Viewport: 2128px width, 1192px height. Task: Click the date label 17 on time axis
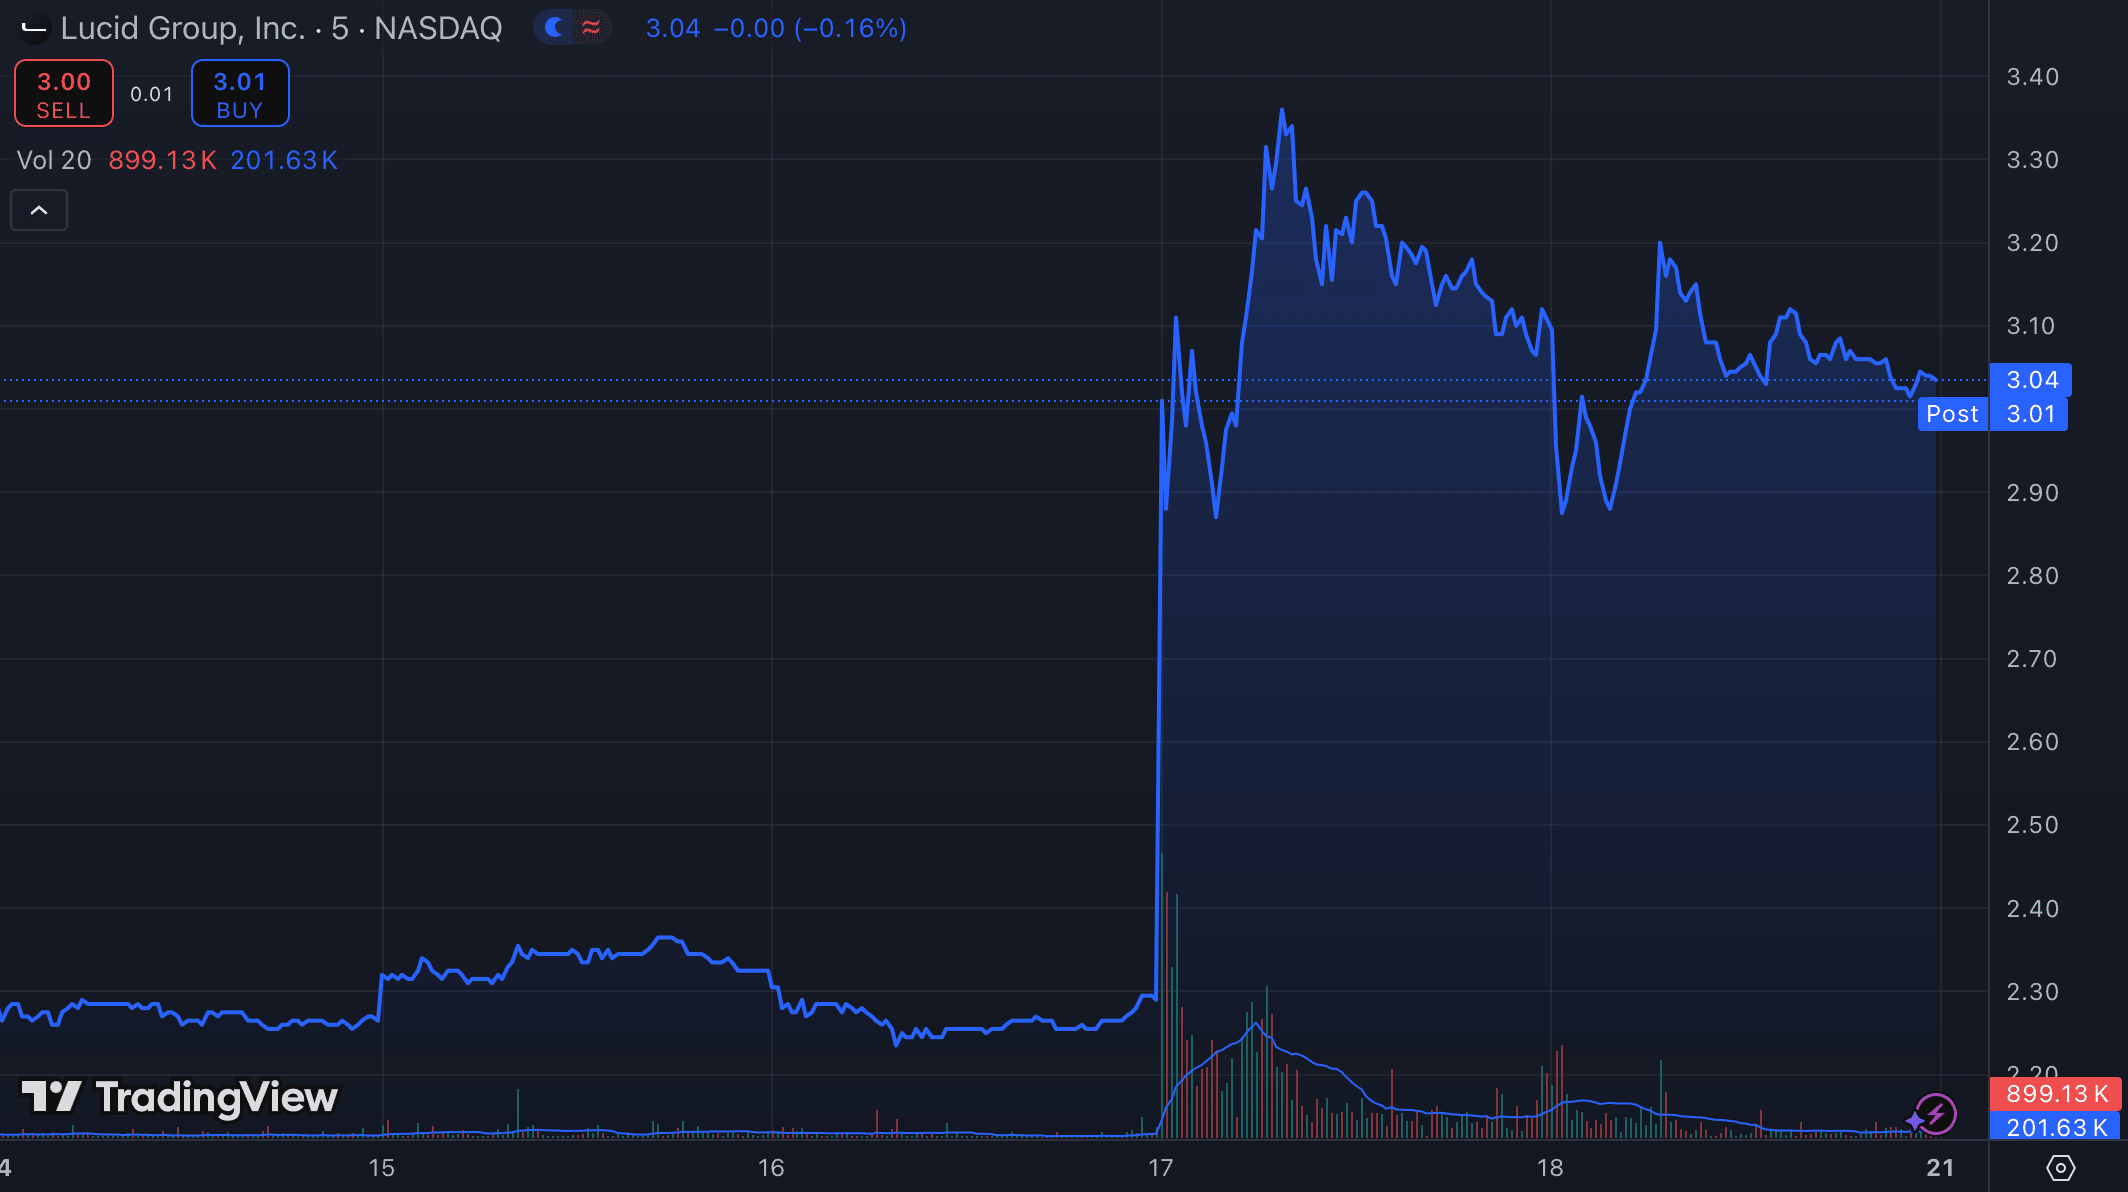tap(1160, 1167)
